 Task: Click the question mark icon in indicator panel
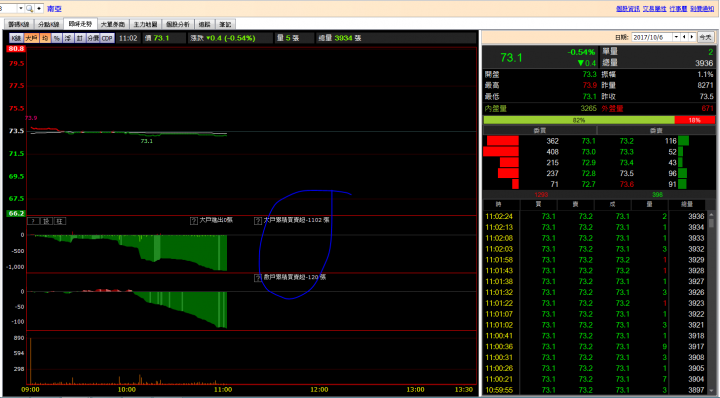tap(34, 221)
